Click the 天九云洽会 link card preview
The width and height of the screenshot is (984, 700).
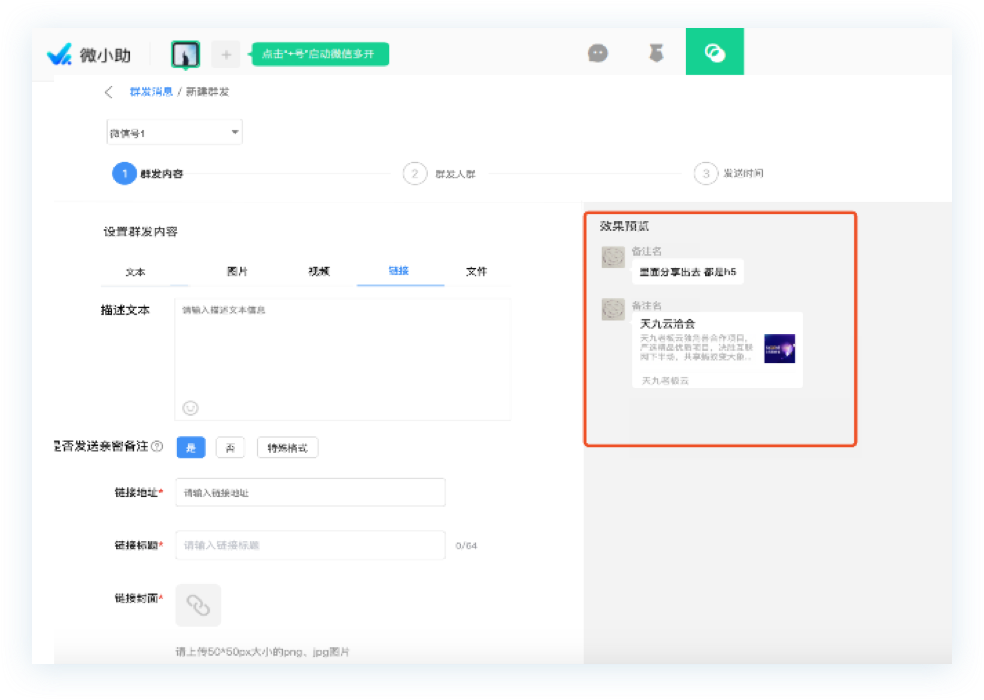pos(716,349)
